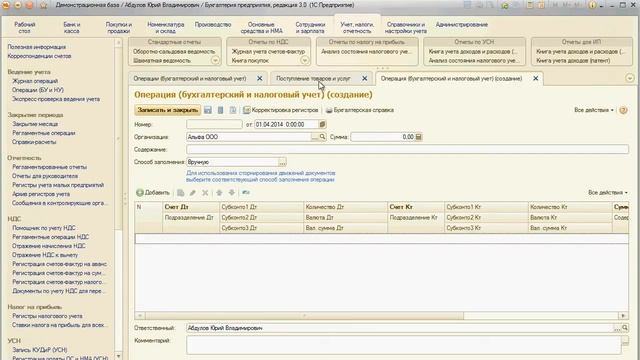Click the second icon after the save diskette
This screenshot has width=640, height=360.
pos(233,110)
